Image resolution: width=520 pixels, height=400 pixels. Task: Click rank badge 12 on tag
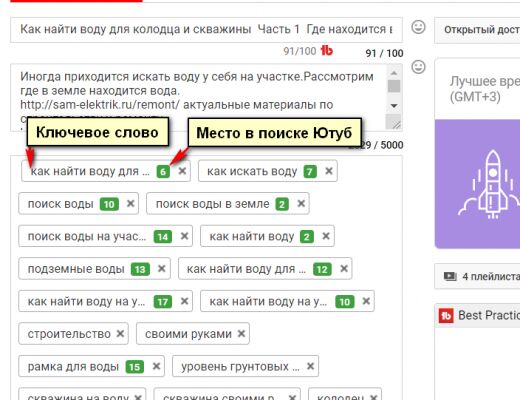[x=322, y=269]
